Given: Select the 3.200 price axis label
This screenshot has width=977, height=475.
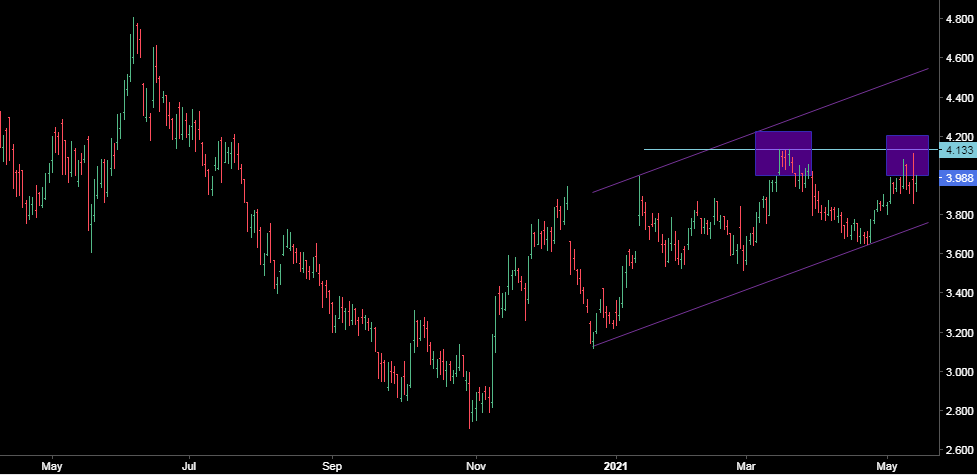Looking at the screenshot, I should click(958, 333).
